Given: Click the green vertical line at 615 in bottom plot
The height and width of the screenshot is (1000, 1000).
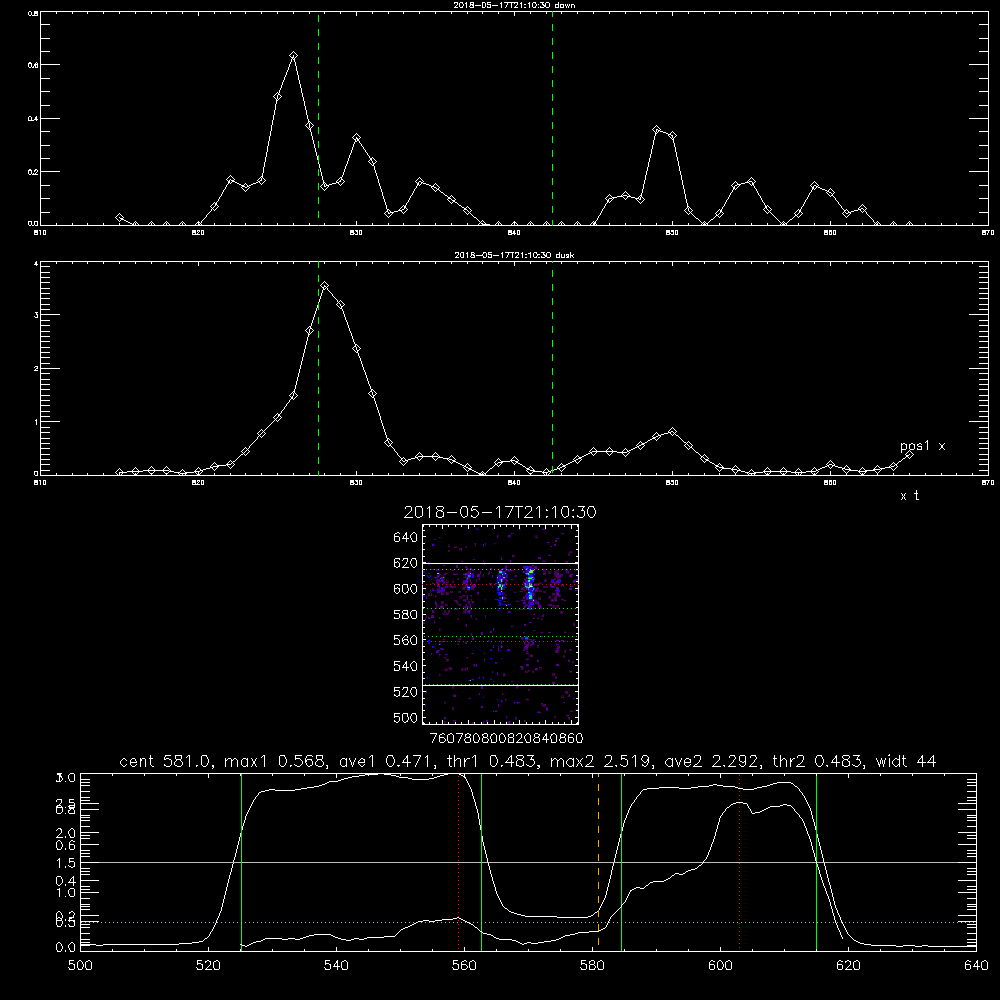Looking at the screenshot, I should click(816, 861).
